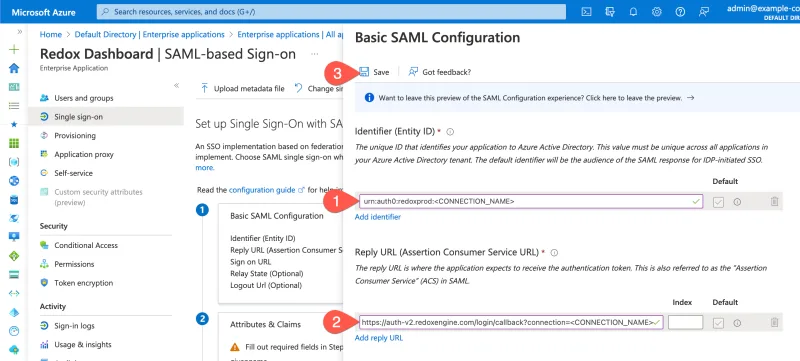Click the green plus Create resource icon
This screenshot has height=361, width=800.
click(14, 49)
